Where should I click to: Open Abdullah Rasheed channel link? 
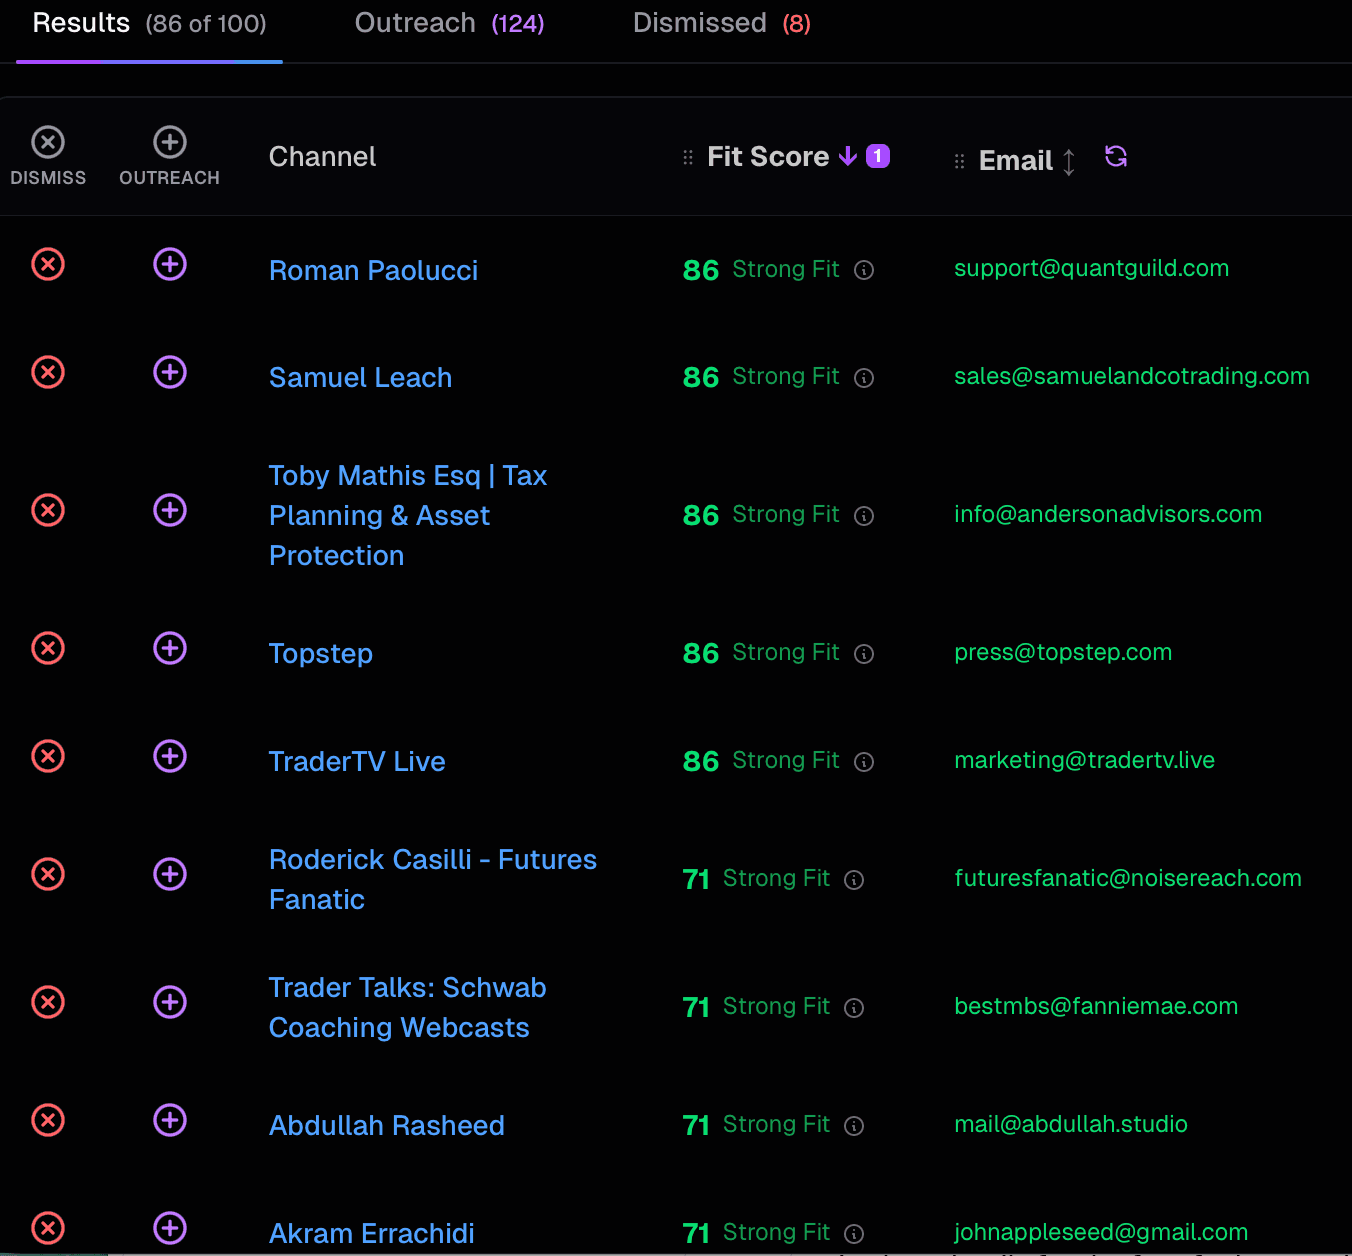(x=387, y=1126)
